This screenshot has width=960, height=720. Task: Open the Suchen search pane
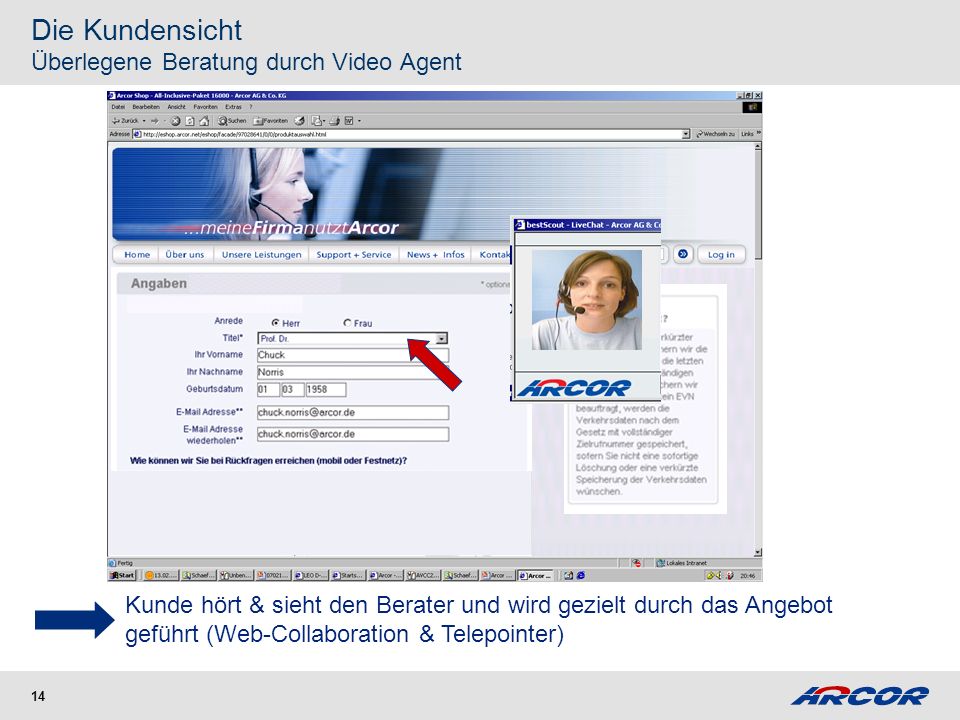[x=233, y=121]
